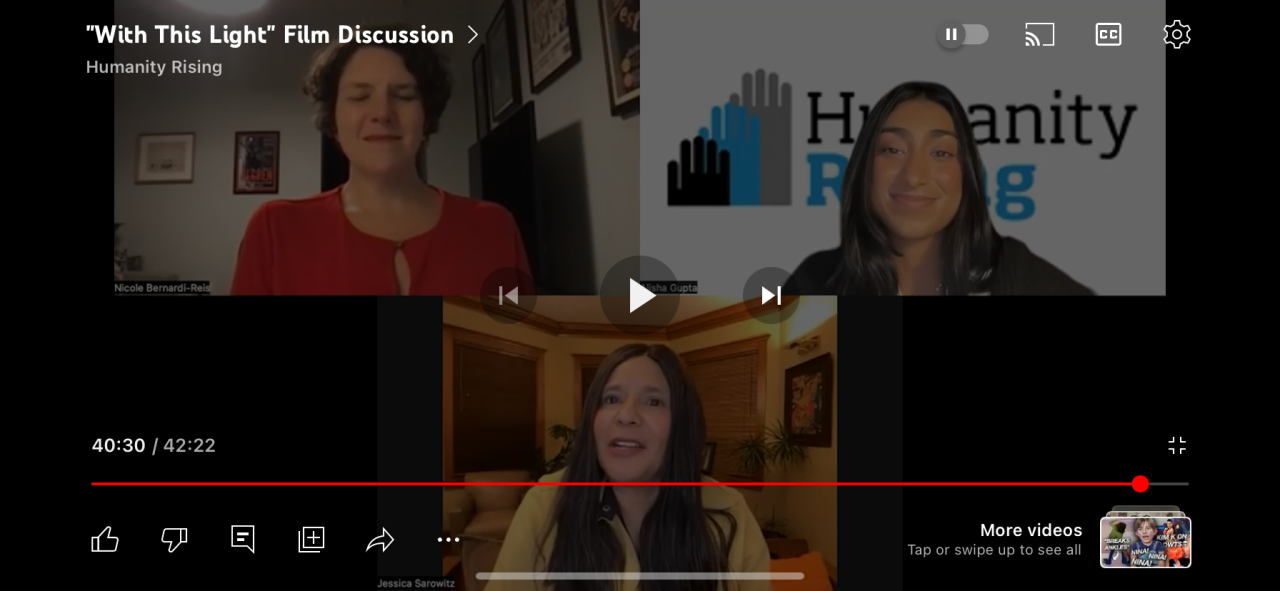Click "Tap or swipe up to see all" text
Viewport: 1280px width, 591px height.
pyautogui.click(x=994, y=550)
